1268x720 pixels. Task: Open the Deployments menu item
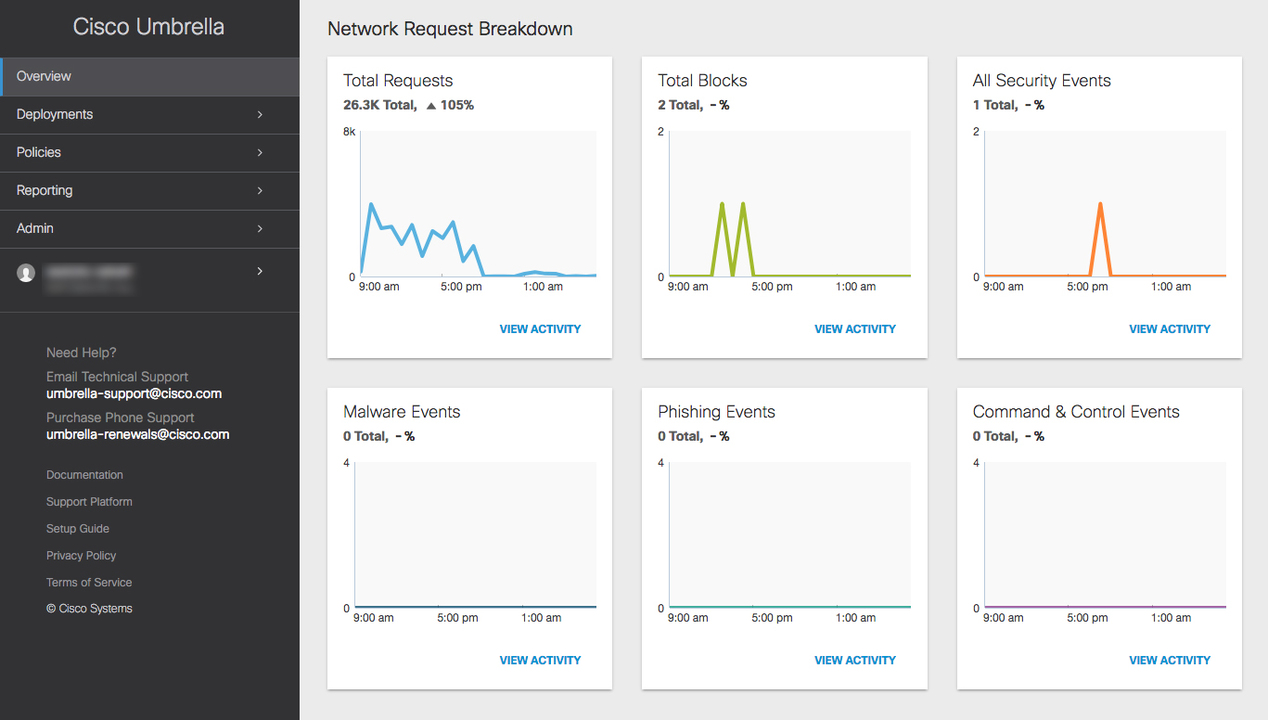tap(150, 115)
